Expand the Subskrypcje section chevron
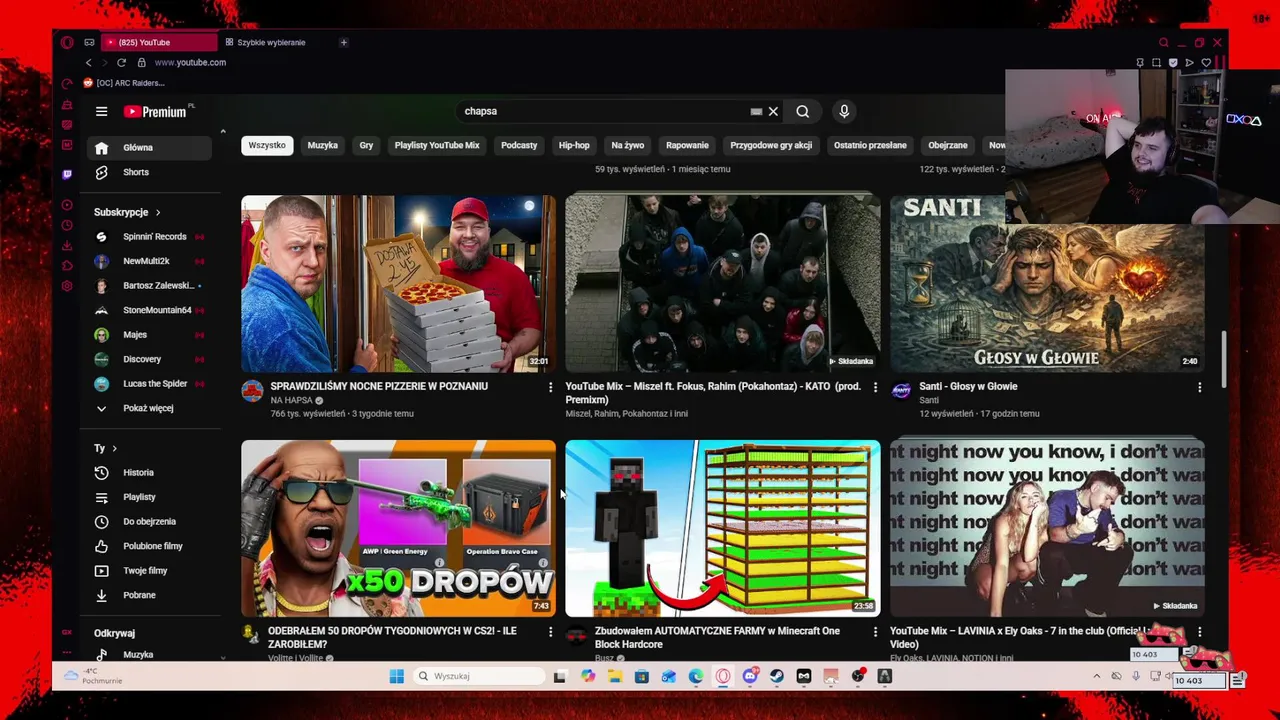 [158, 212]
